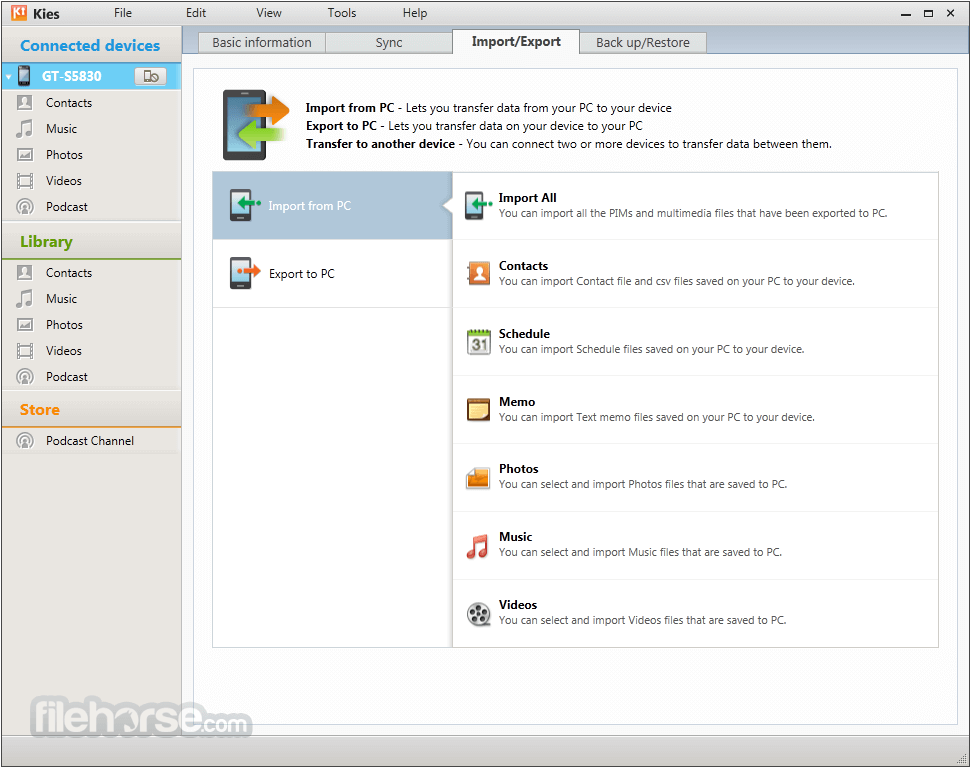Click the red Music note icon
Screen dimensions: 971x768
click(x=477, y=546)
